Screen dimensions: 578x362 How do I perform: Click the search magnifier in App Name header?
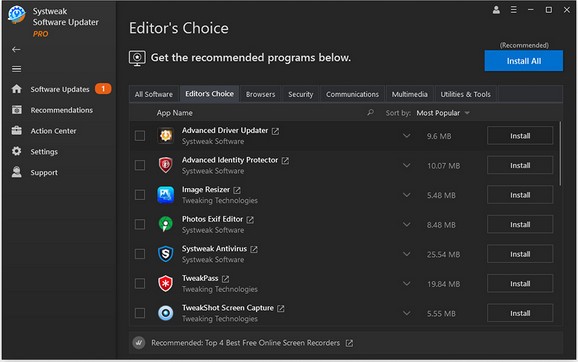(x=370, y=112)
